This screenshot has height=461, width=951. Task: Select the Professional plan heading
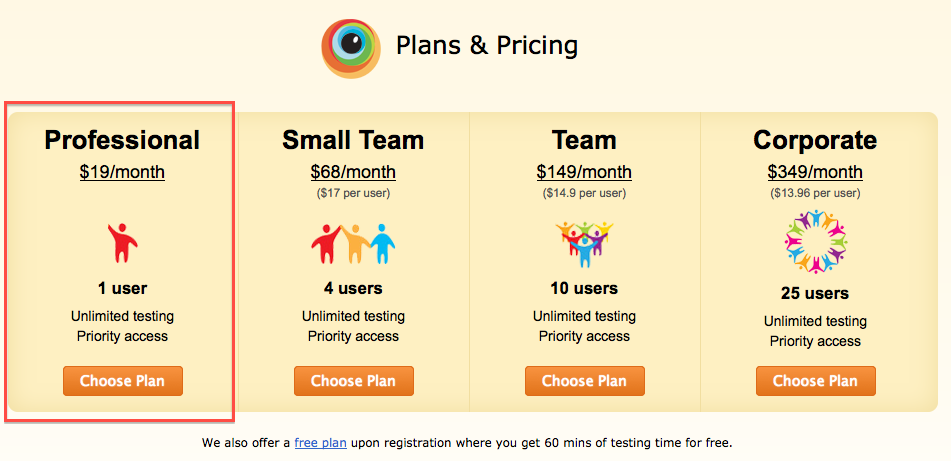point(122,140)
